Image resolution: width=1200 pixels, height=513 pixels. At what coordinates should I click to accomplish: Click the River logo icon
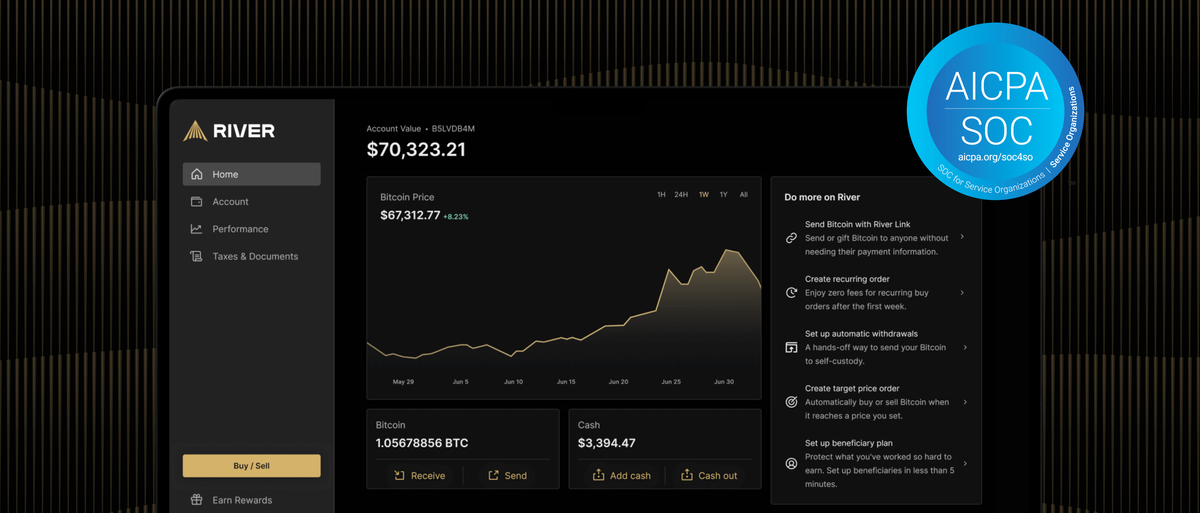tap(195, 131)
